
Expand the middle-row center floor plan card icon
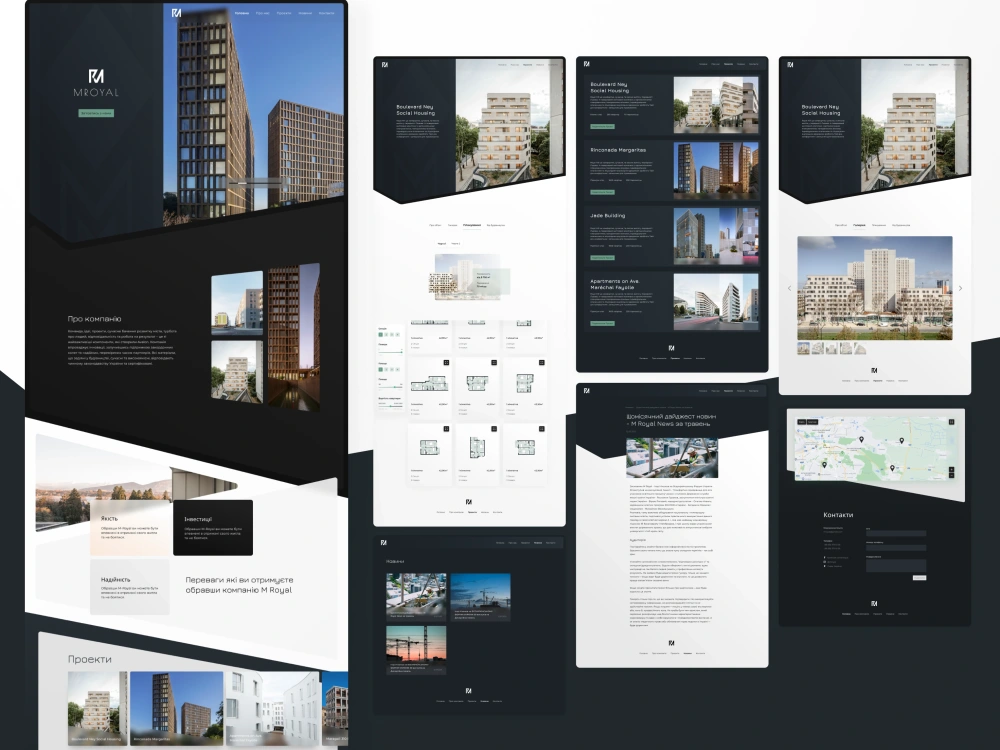point(494,362)
